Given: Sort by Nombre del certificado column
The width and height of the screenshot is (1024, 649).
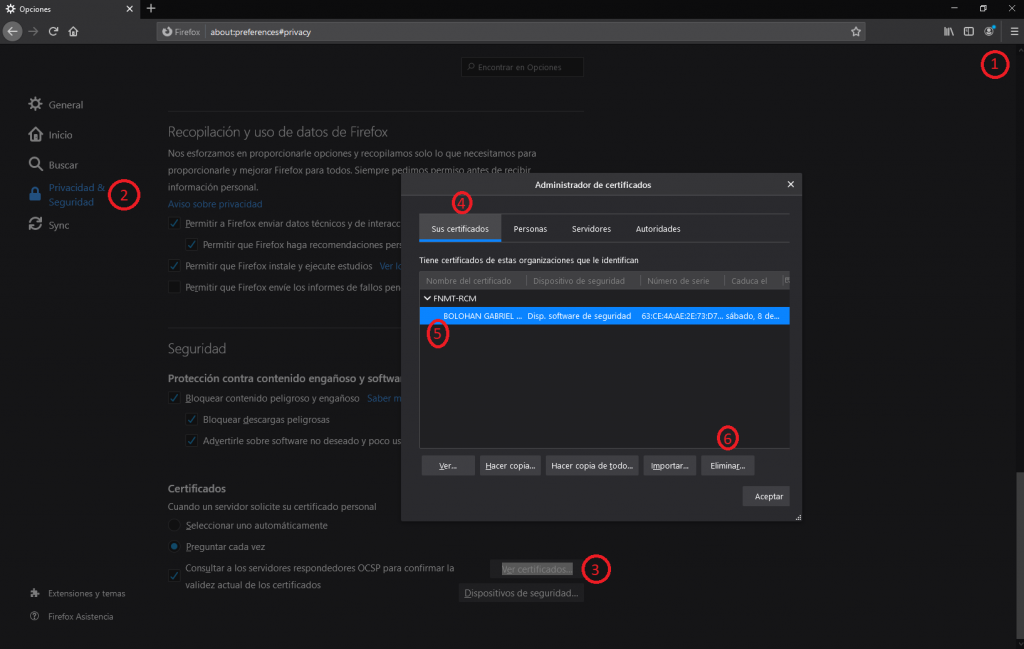Looking at the screenshot, I should [473, 281].
